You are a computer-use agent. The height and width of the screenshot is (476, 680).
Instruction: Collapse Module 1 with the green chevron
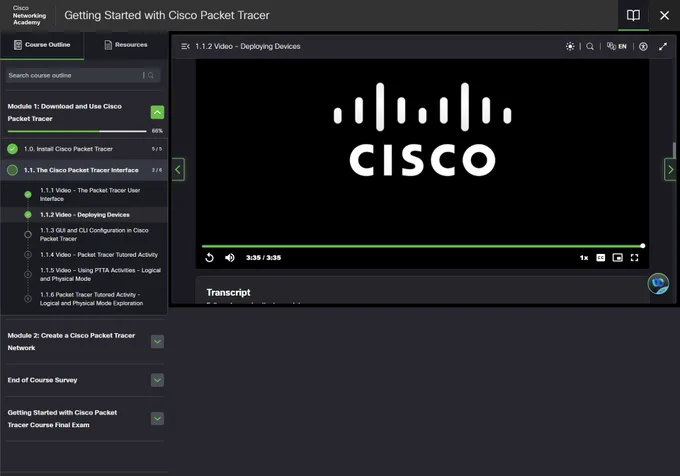click(x=157, y=112)
